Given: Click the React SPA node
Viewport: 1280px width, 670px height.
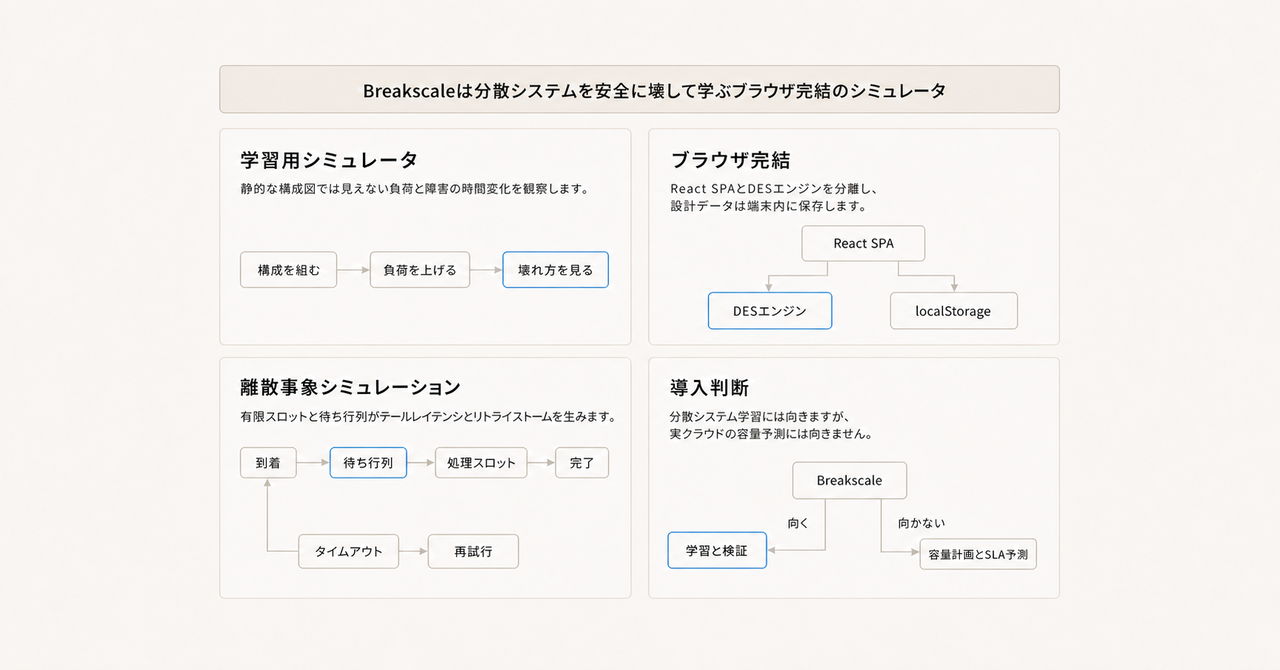Looking at the screenshot, I should pos(864,243).
